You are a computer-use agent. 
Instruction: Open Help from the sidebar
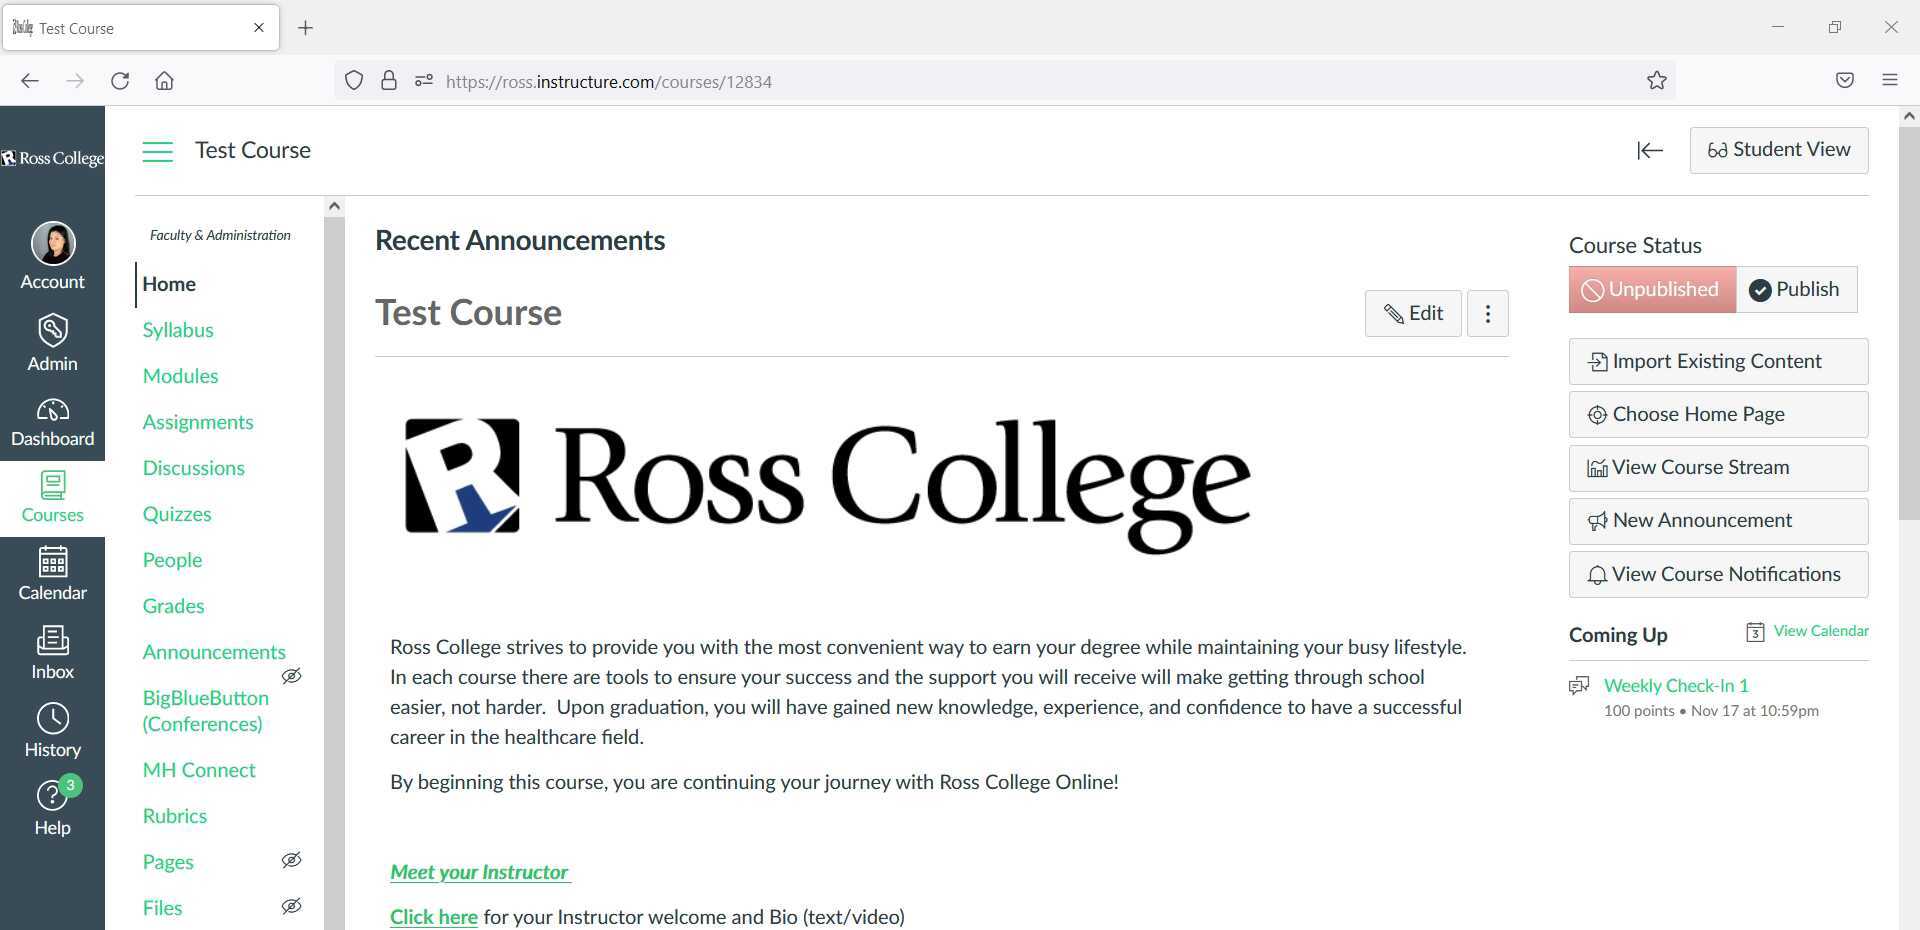tap(52, 806)
